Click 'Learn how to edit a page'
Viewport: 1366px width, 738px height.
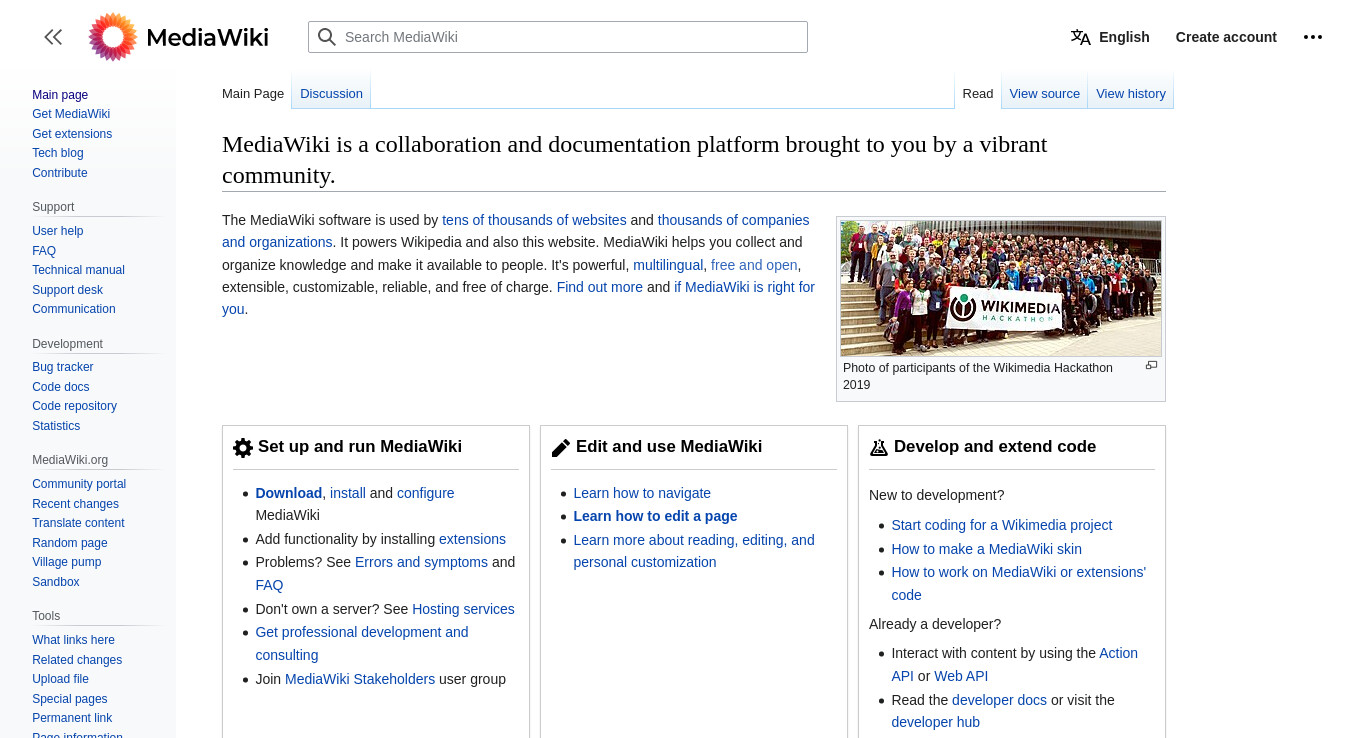coord(655,516)
